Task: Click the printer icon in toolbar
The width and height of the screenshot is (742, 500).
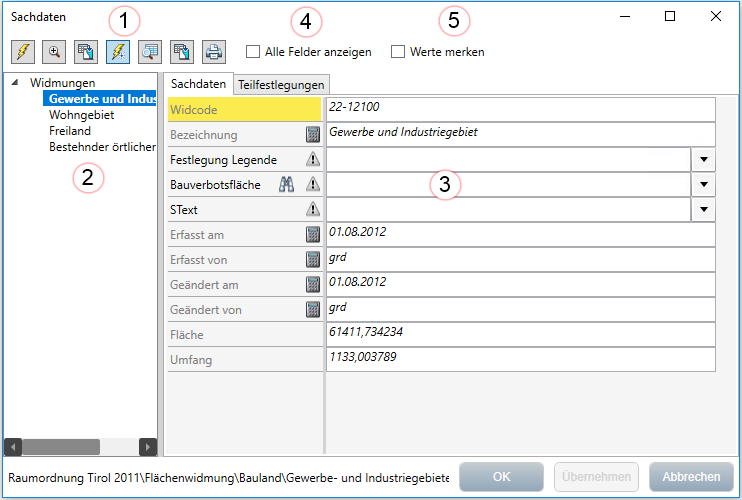Action: pos(213,52)
